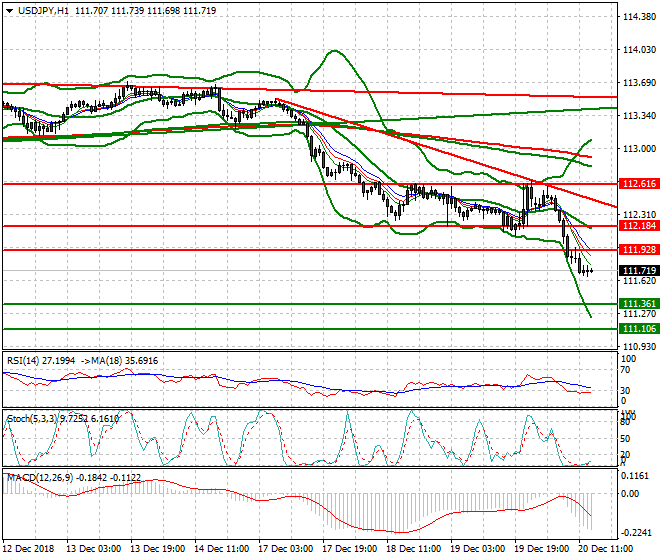This screenshot has height=560, width=660.
Task: Click the MACD(12,26,9) indicator label
Action: pyautogui.click(x=40, y=478)
